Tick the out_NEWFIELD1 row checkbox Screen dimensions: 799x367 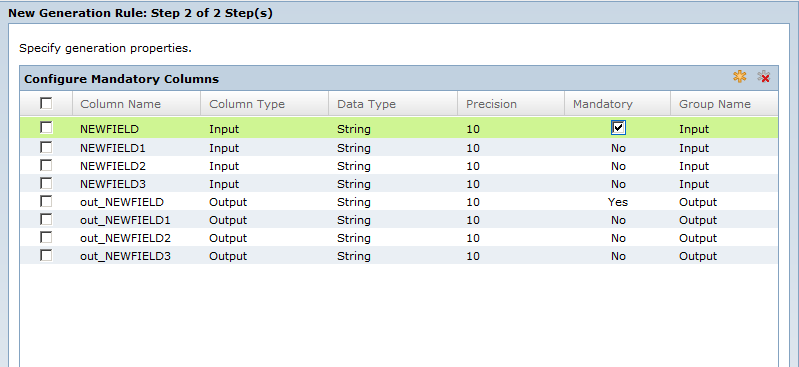[x=46, y=219]
